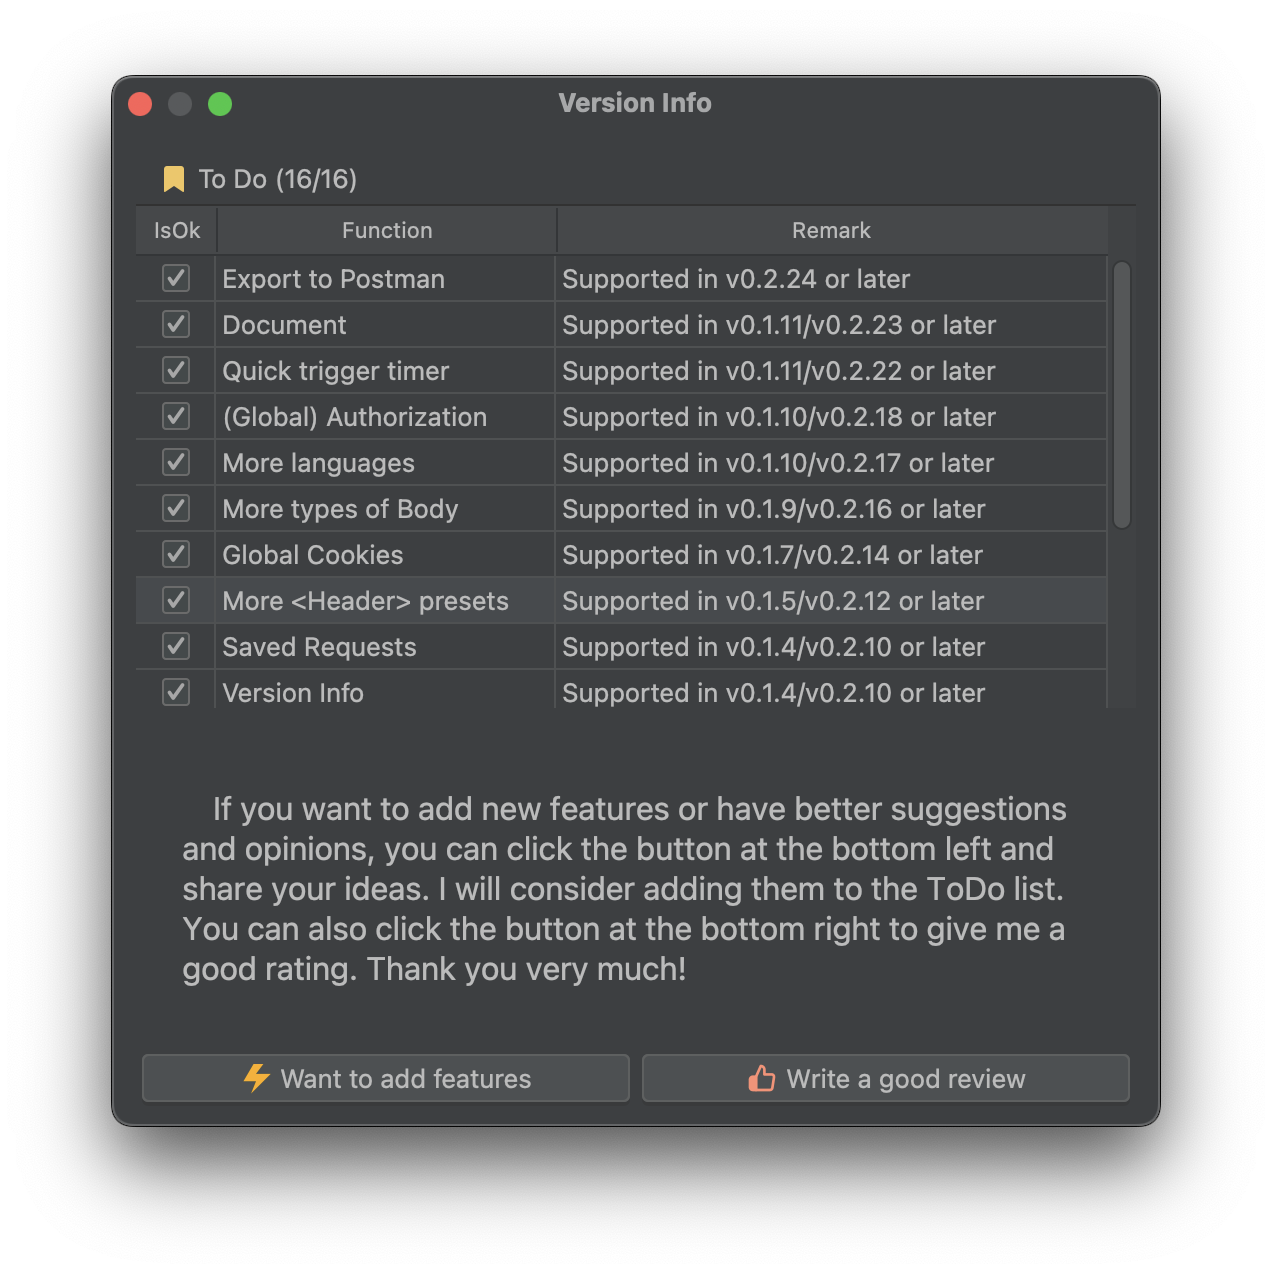Click the Write a good review button

(885, 1078)
